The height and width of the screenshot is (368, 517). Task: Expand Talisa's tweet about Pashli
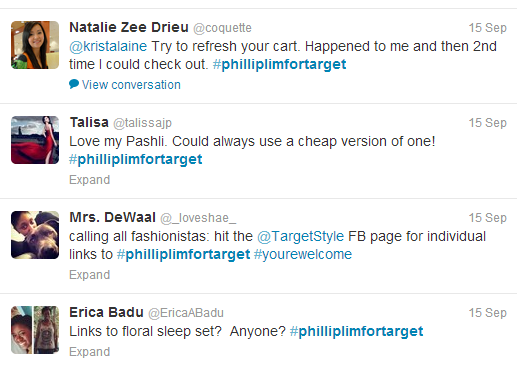(x=89, y=180)
